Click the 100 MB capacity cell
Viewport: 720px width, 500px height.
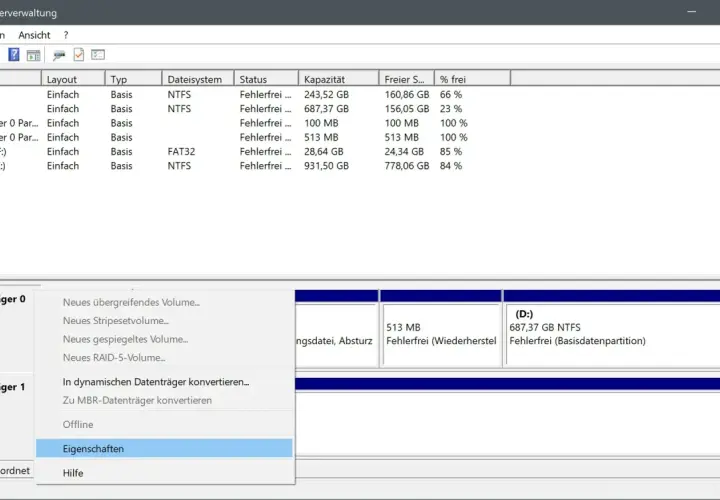321,123
